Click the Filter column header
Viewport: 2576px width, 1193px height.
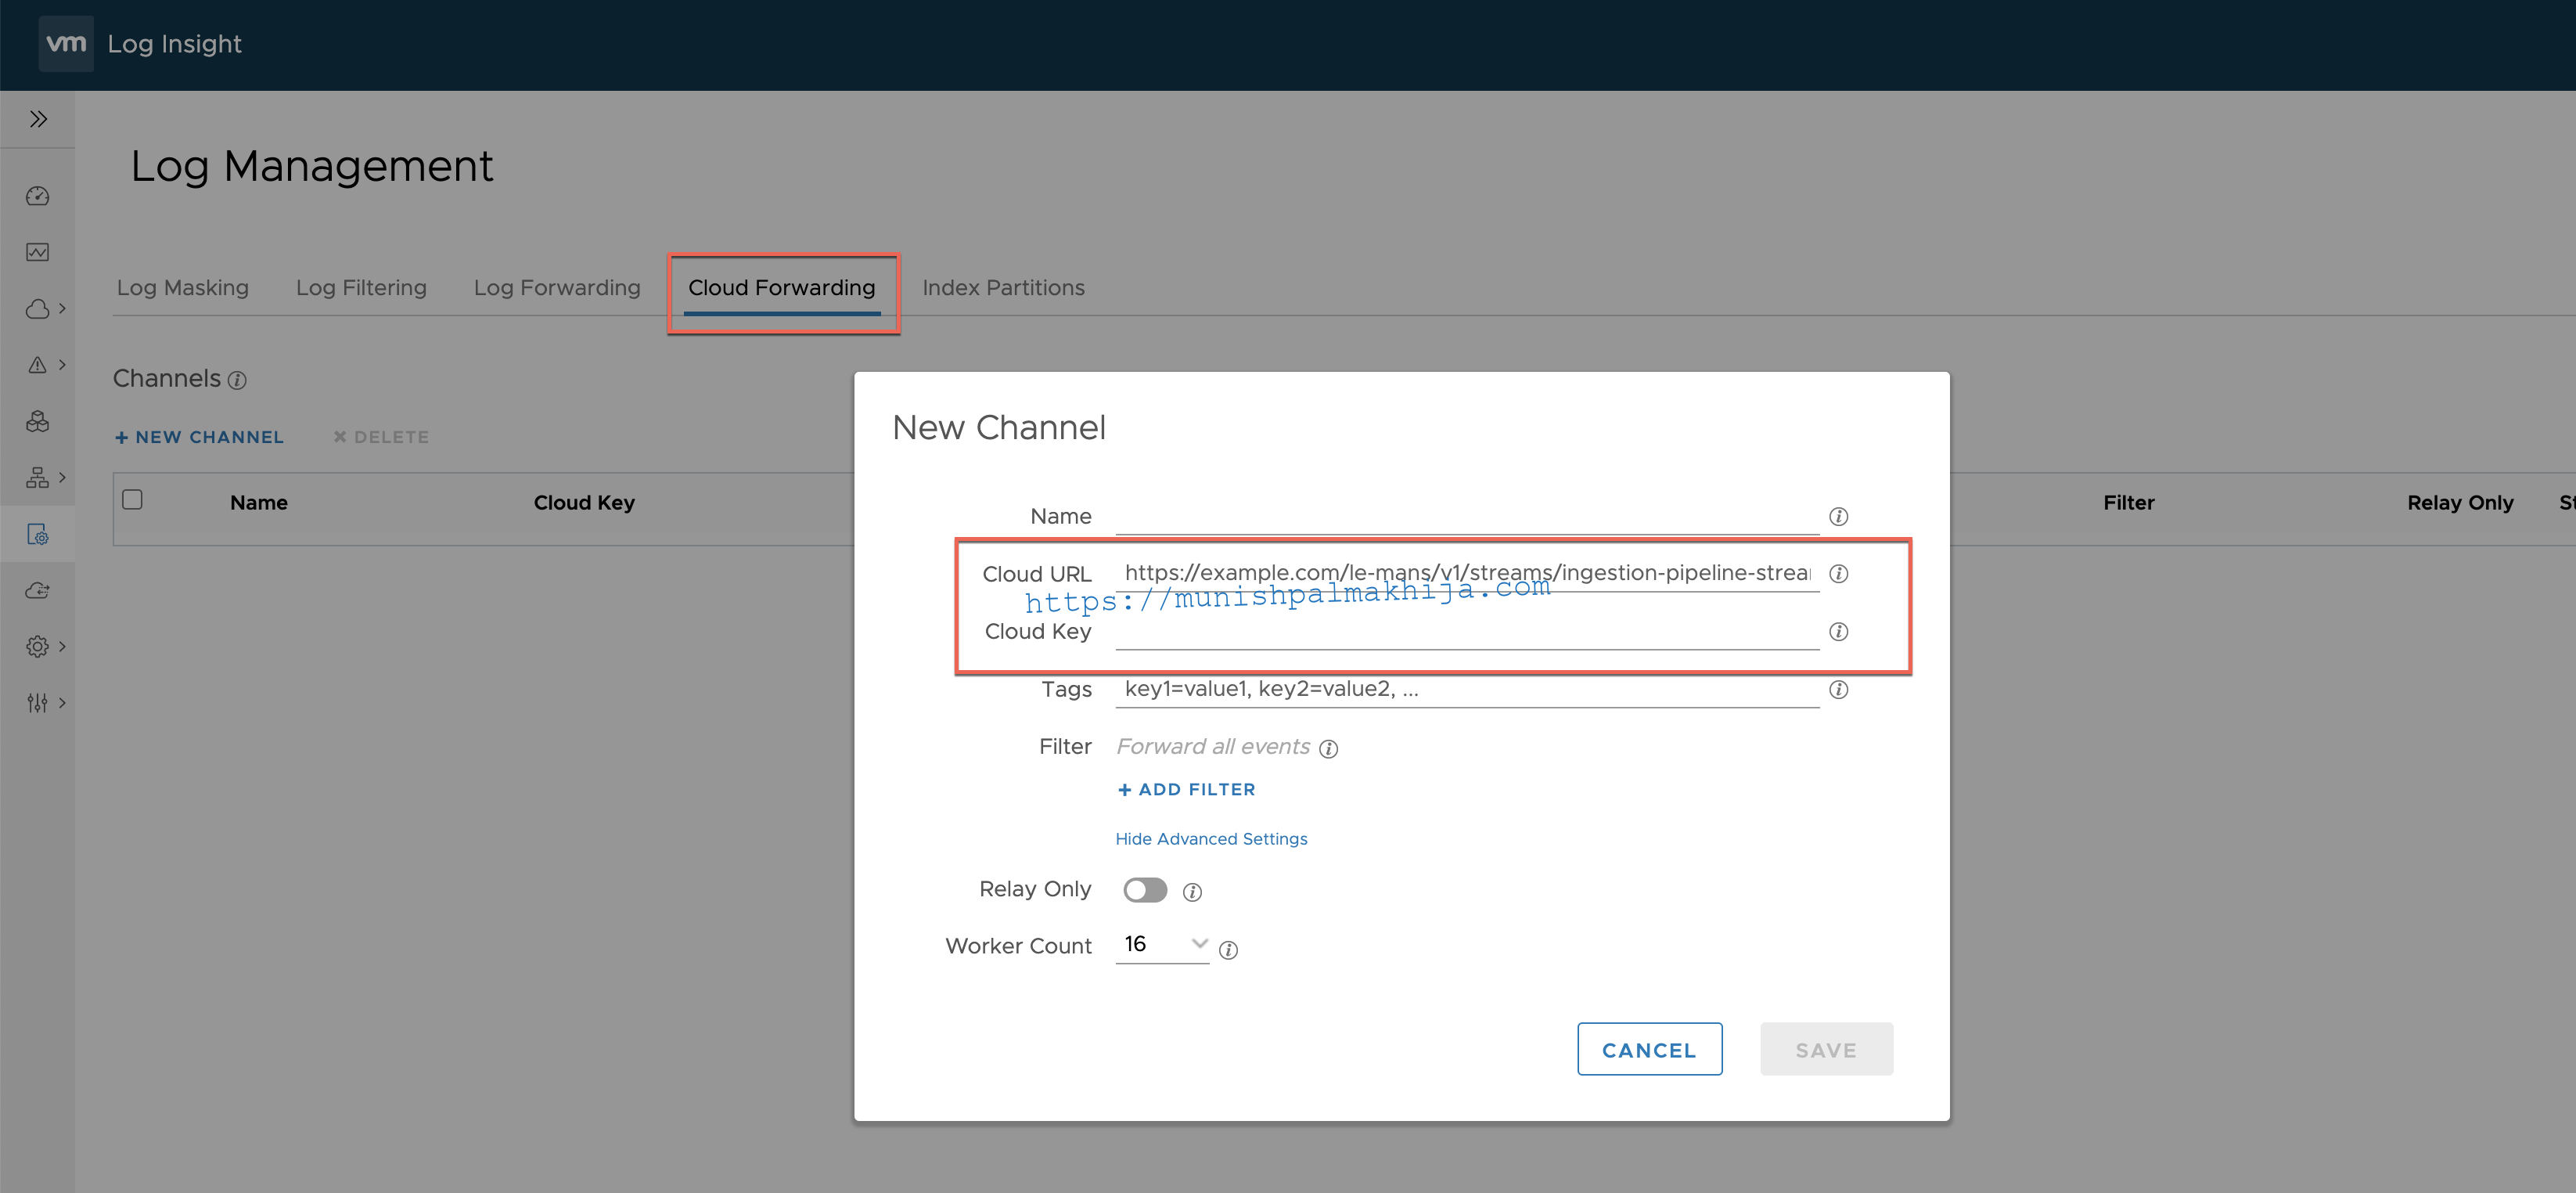click(x=2128, y=503)
